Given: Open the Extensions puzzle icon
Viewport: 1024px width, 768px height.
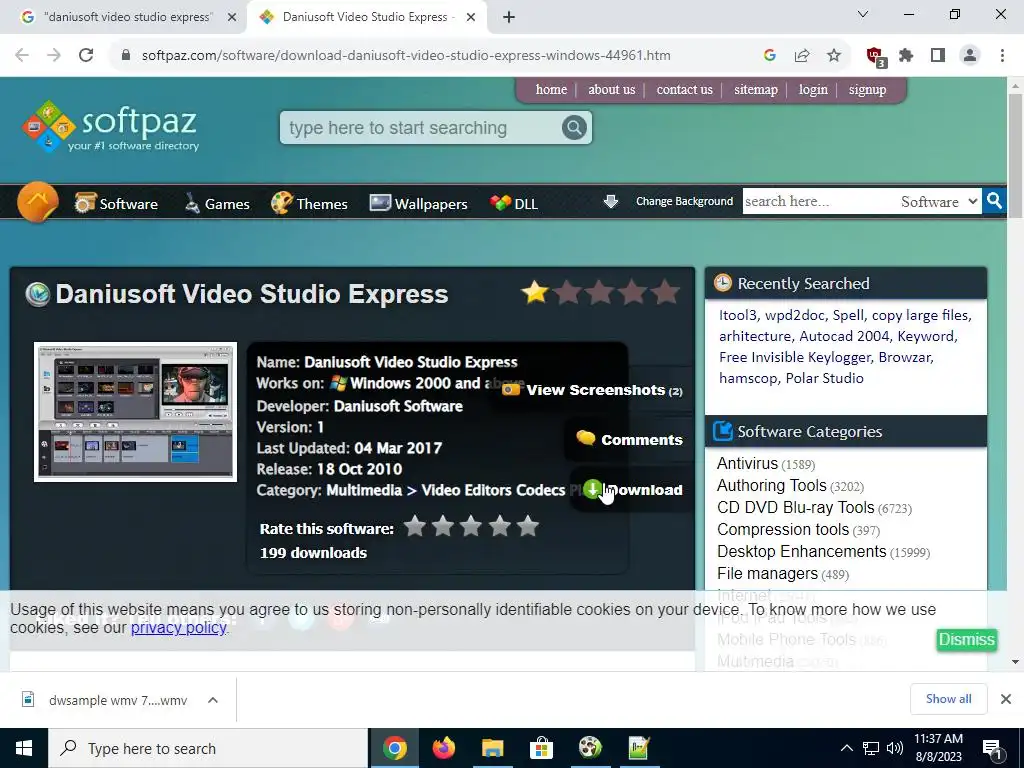Looking at the screenshot, I should click(x=906, y=56).
